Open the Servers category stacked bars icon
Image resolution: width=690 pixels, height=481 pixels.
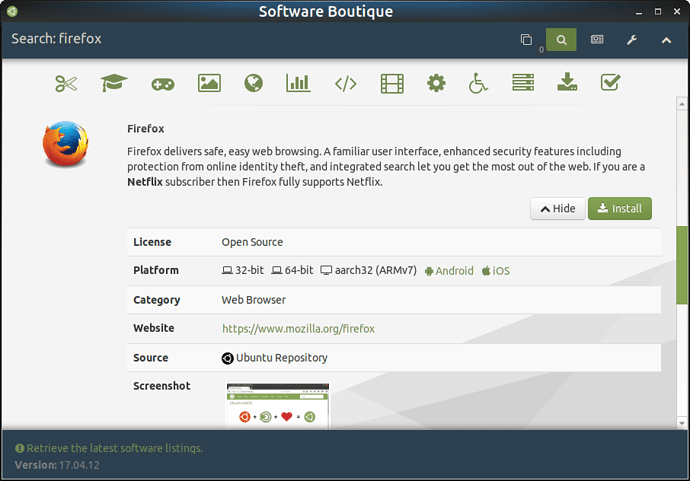[523, 82]
